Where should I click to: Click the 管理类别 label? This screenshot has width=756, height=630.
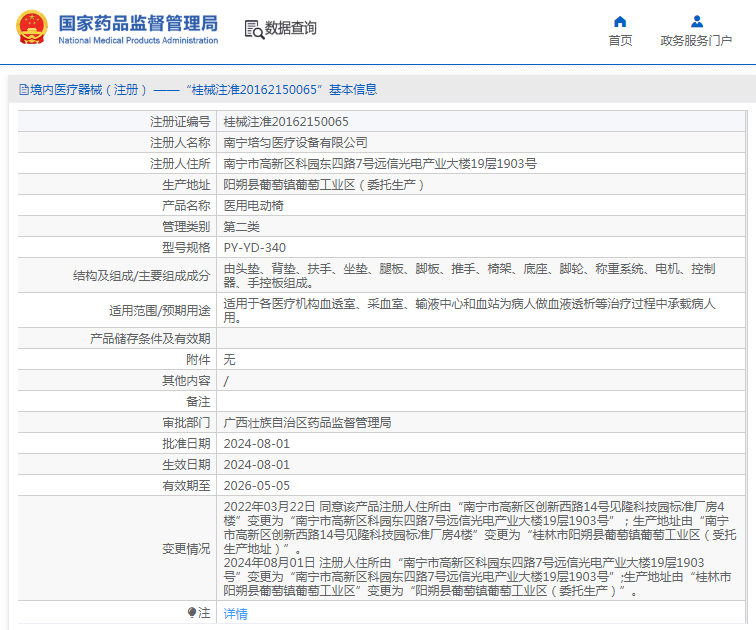point(186,227)
